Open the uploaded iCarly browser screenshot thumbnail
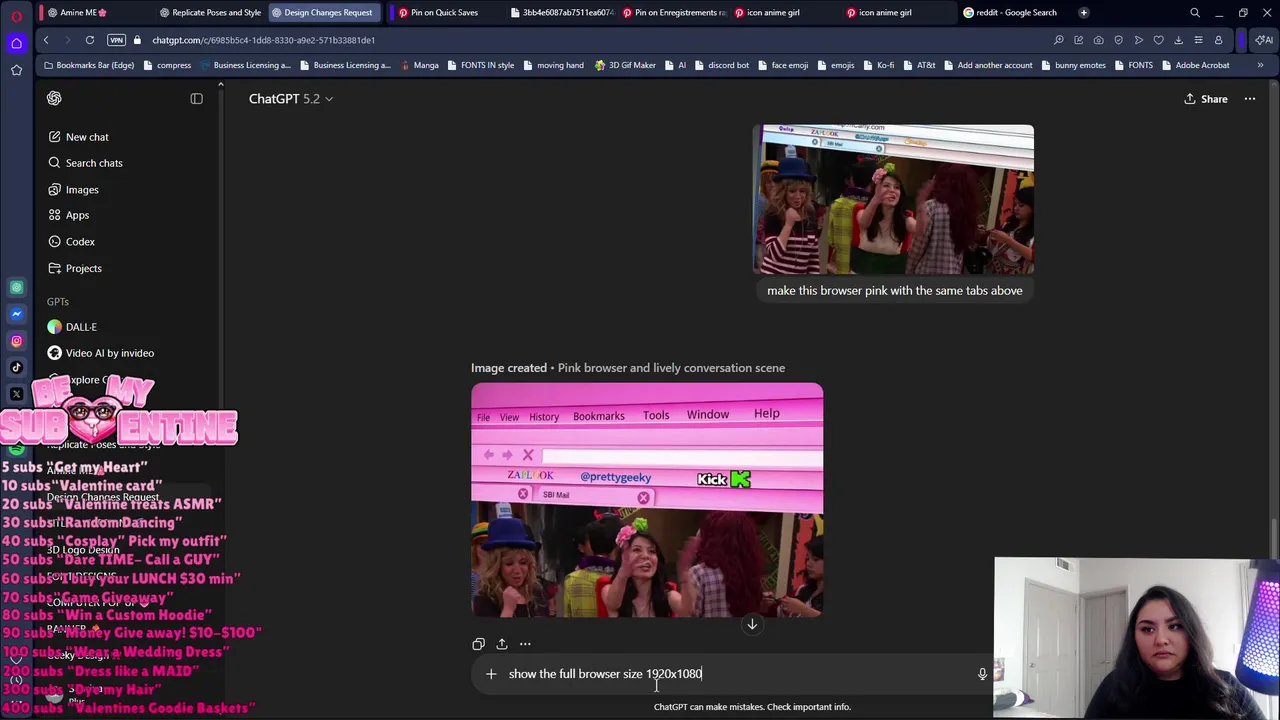Screen dimensions: 1280x720 tap(893, 199)
